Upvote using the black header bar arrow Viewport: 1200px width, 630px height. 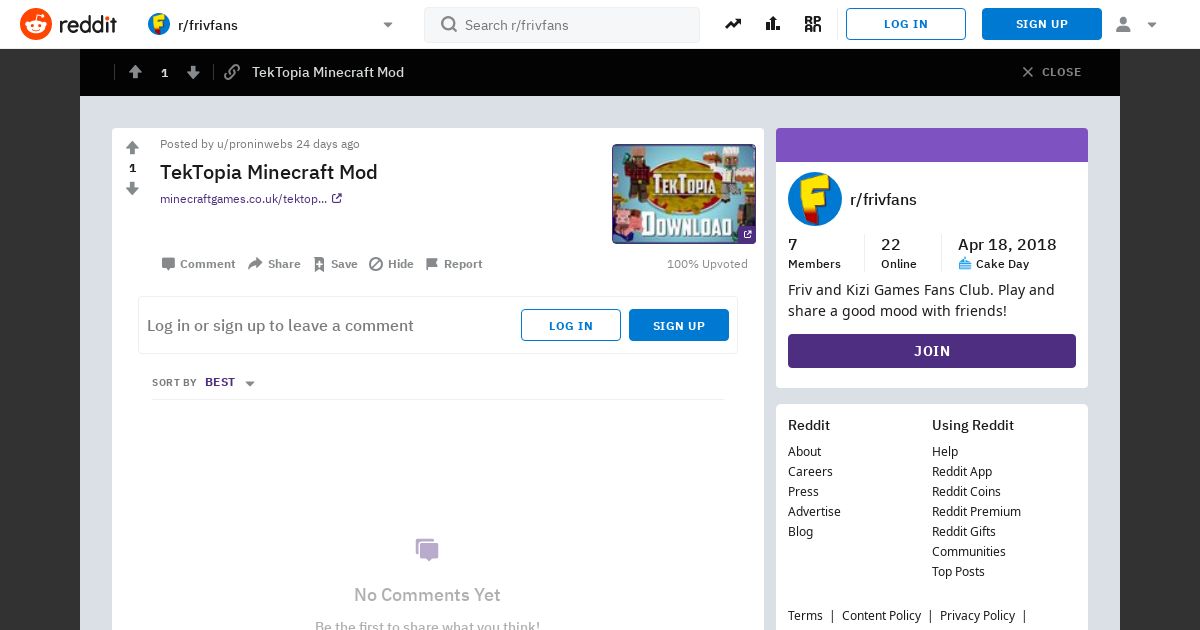(135, 72)
